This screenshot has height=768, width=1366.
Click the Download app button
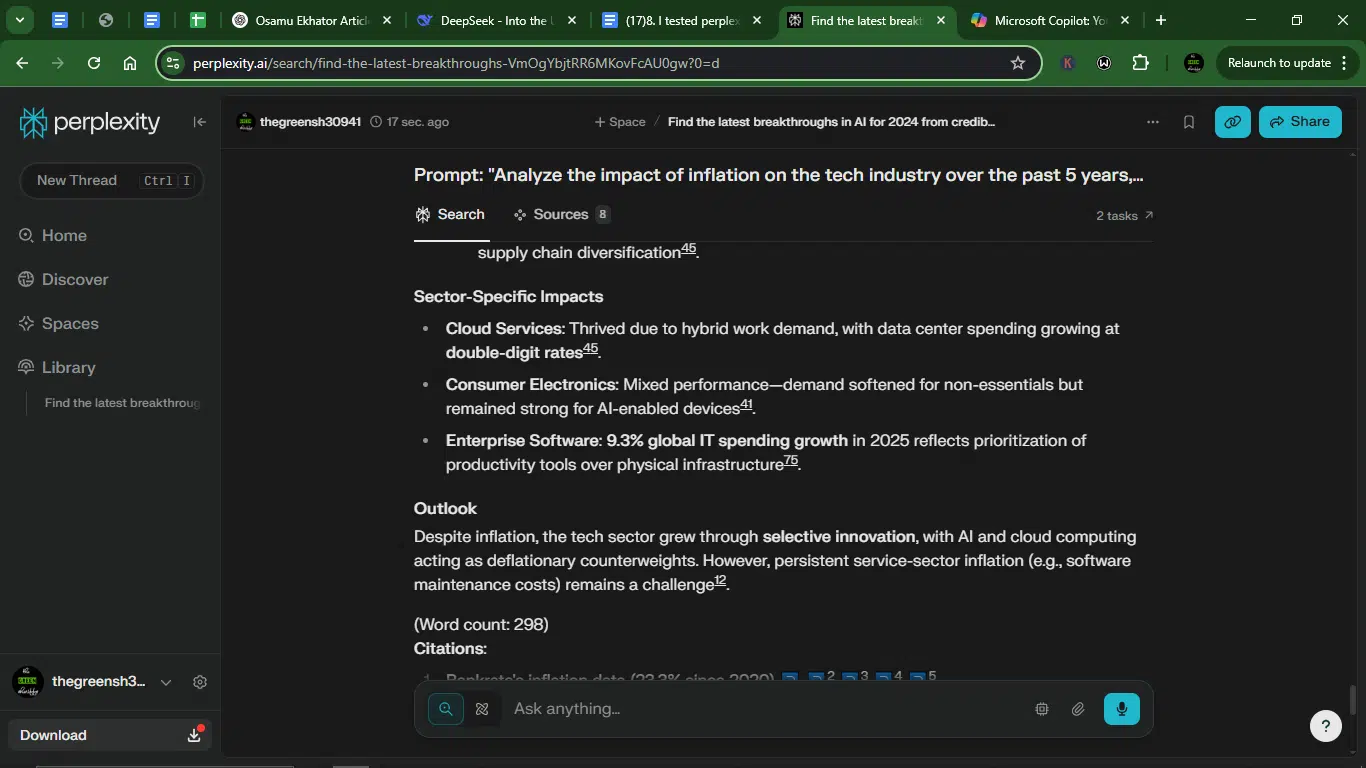[110, 735]
